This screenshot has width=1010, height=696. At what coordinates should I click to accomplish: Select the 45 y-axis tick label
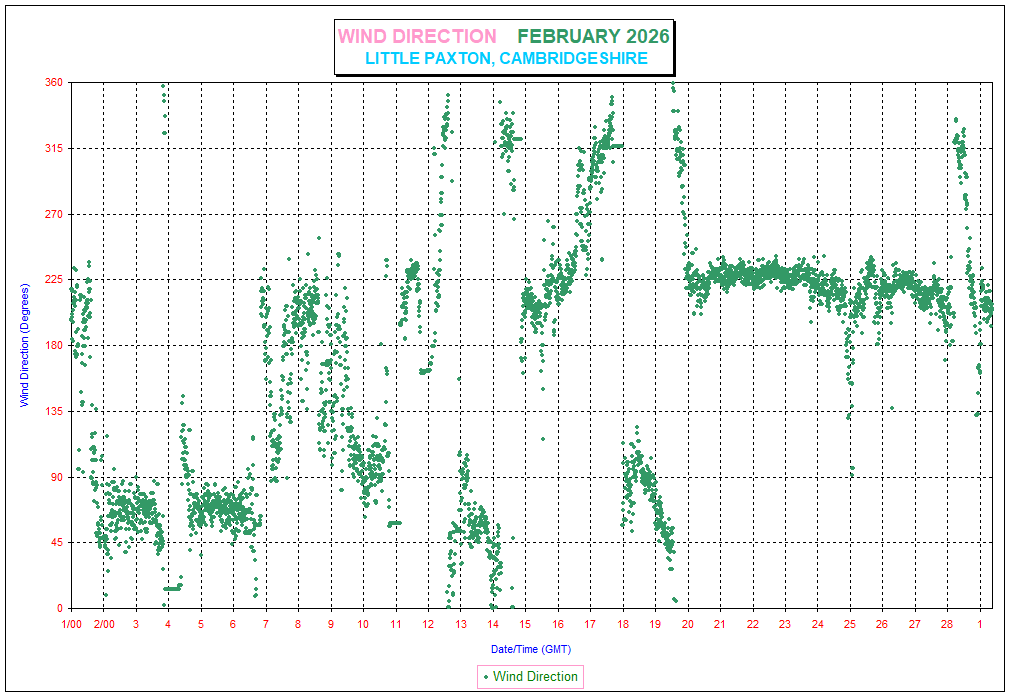[56, 543]
